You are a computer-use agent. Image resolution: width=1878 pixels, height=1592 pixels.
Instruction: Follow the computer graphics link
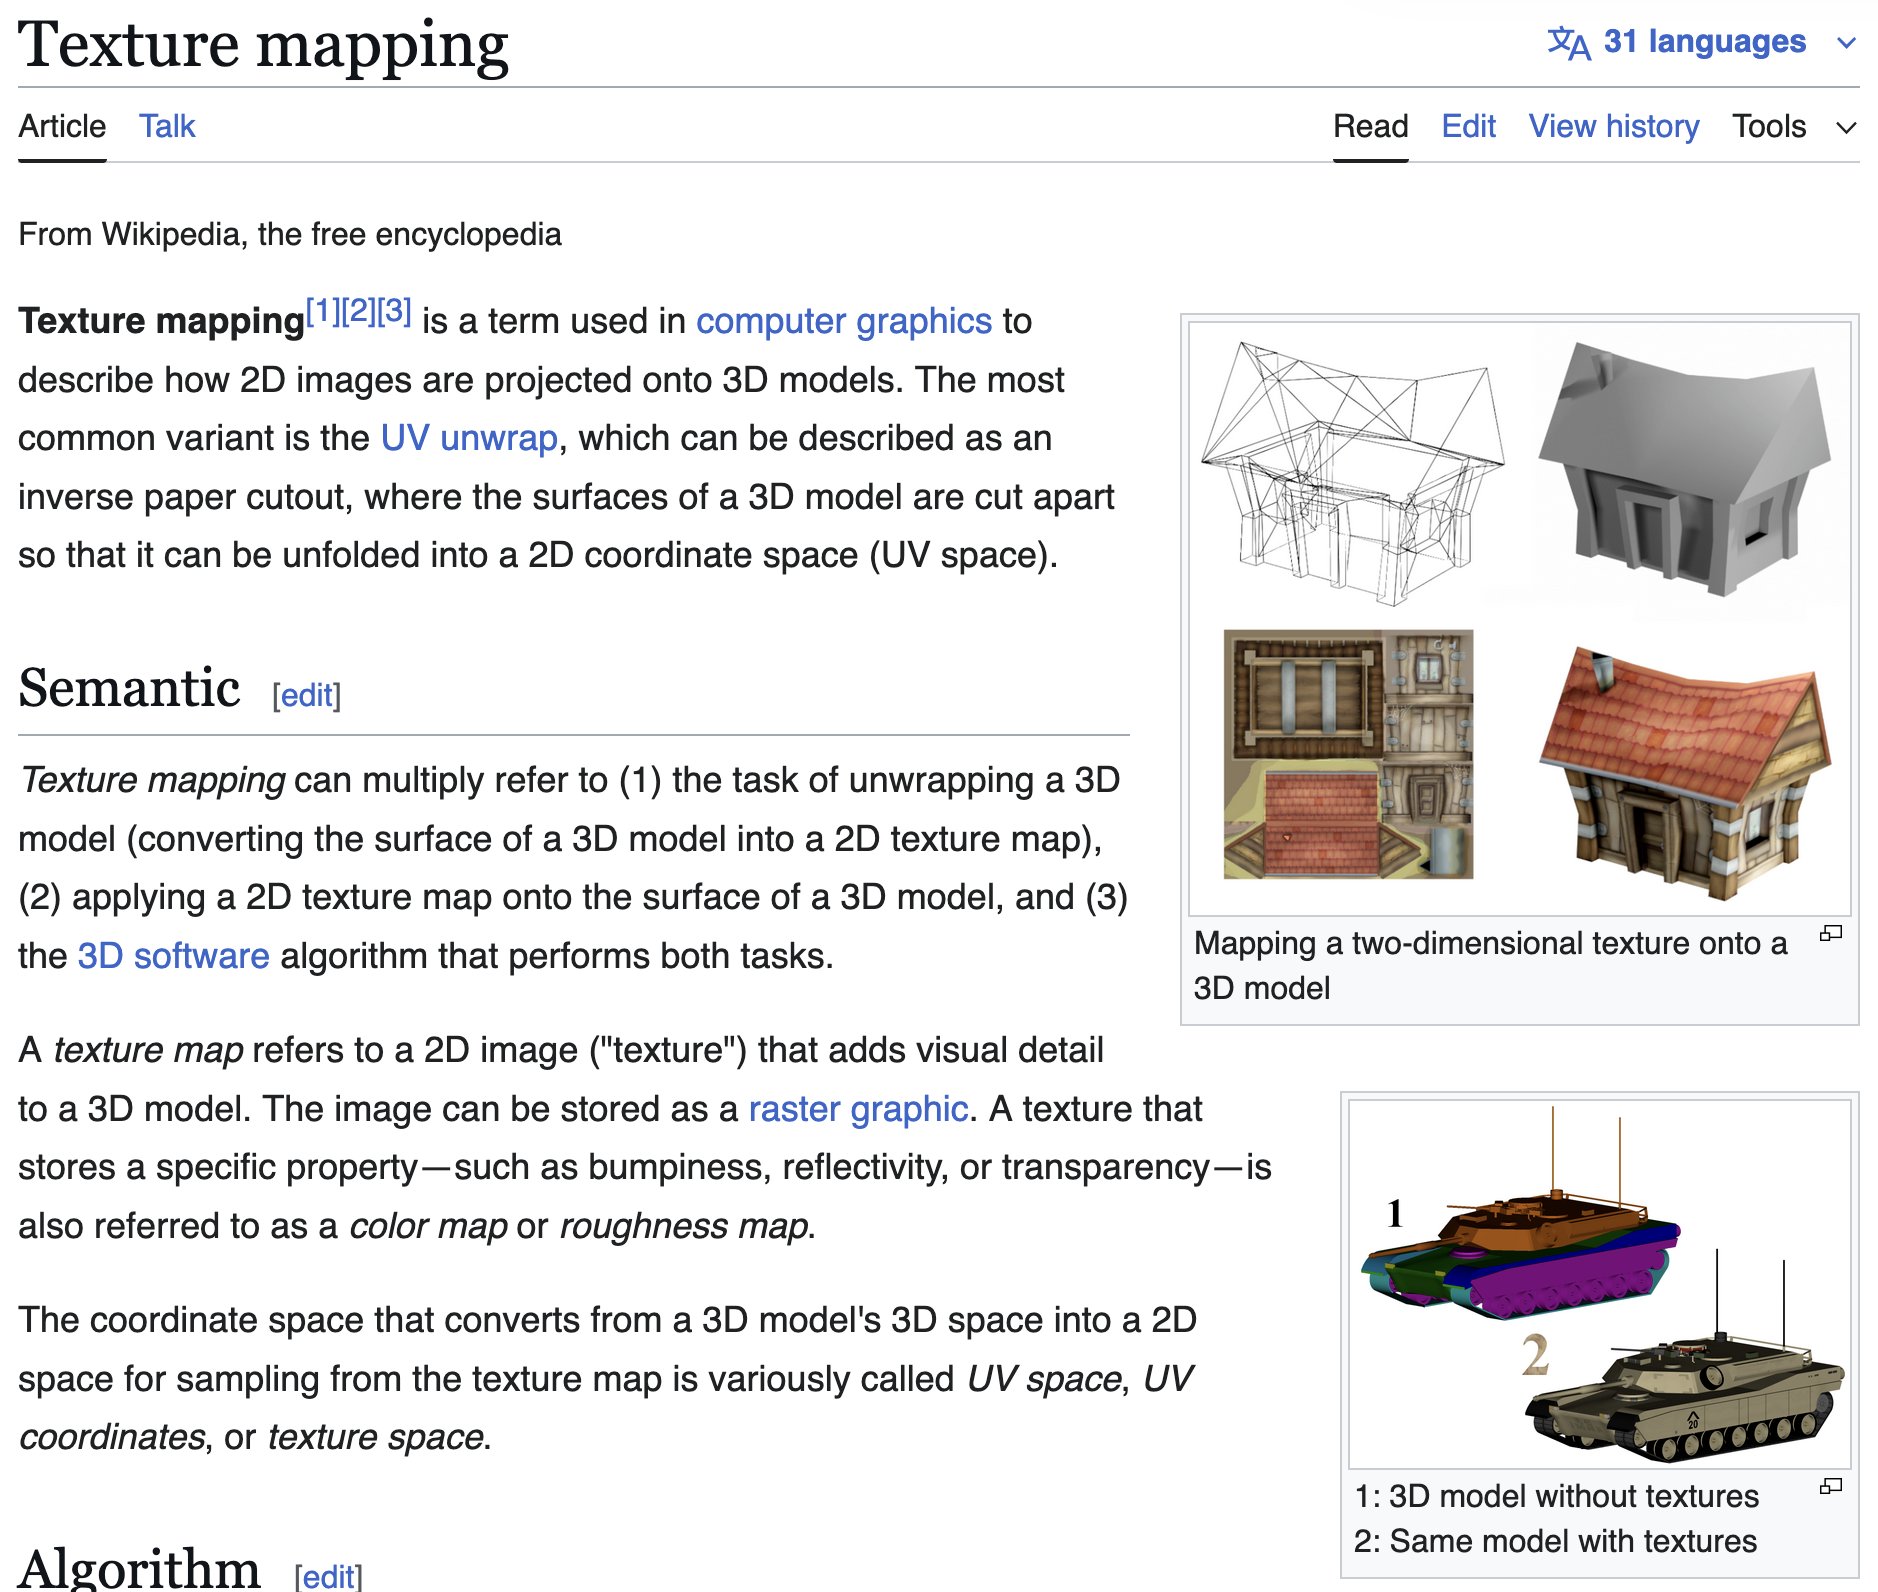(843, 321)
